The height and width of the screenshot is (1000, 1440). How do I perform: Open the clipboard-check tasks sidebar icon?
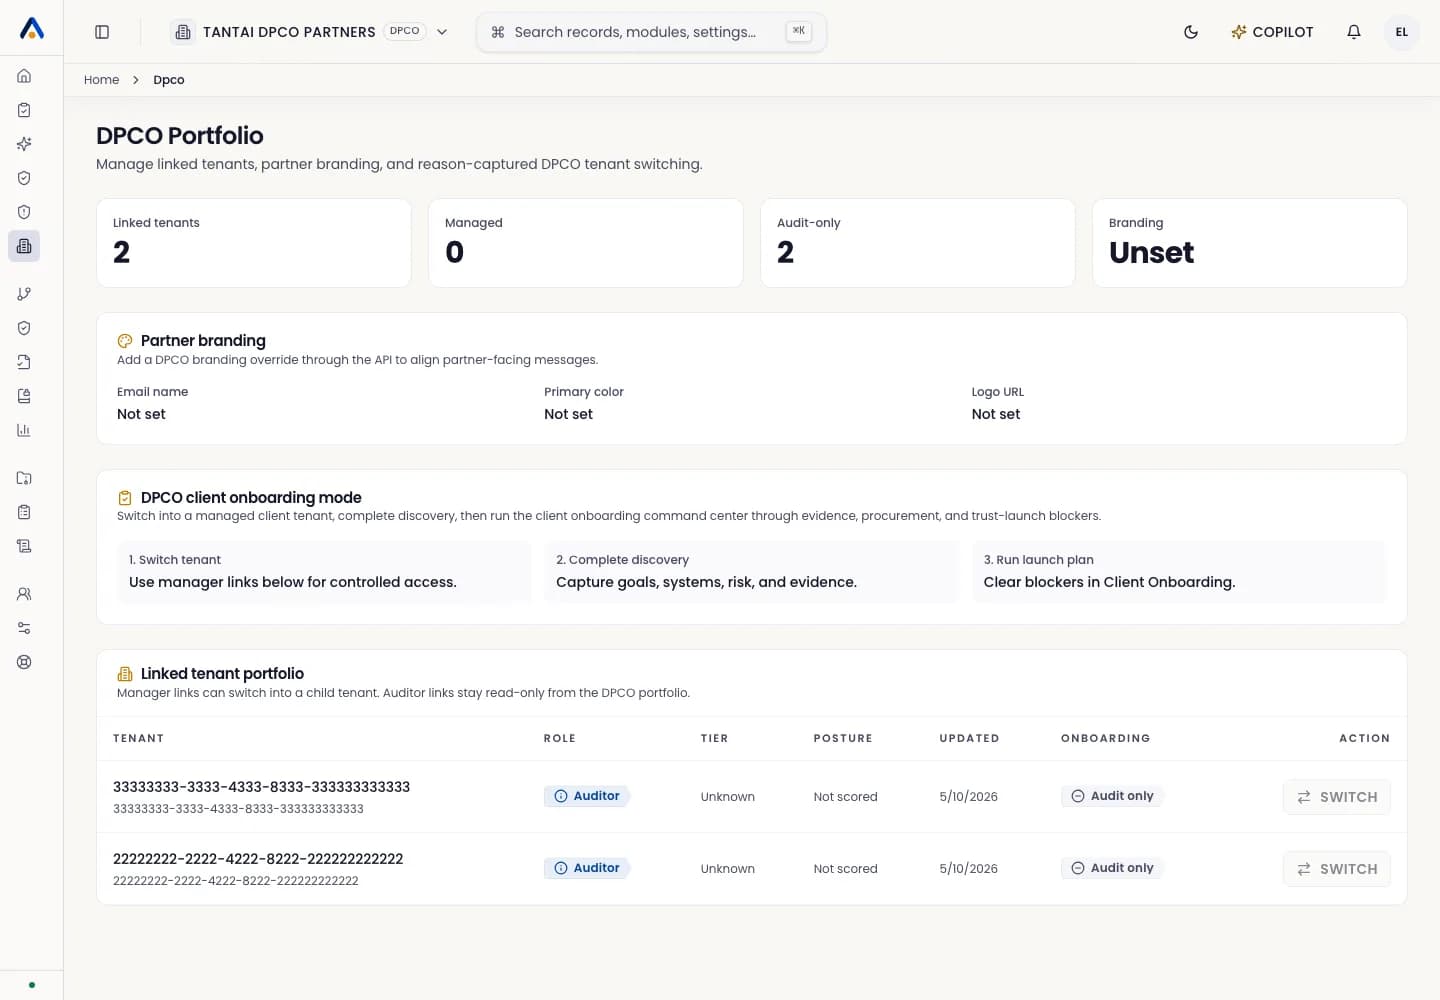(x=24, y=110)
